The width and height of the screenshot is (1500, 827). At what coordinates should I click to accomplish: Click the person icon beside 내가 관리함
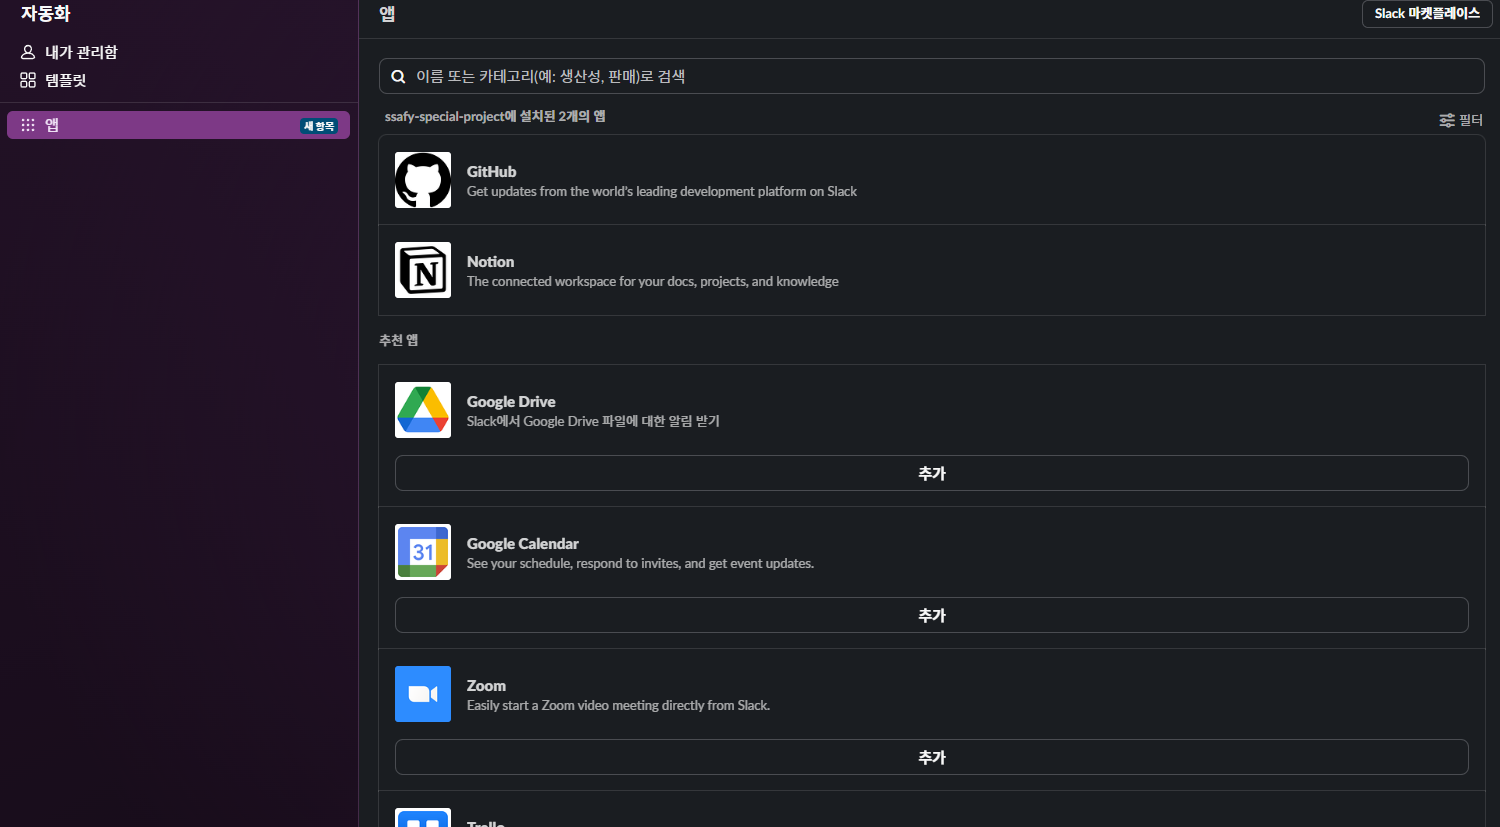28,52
